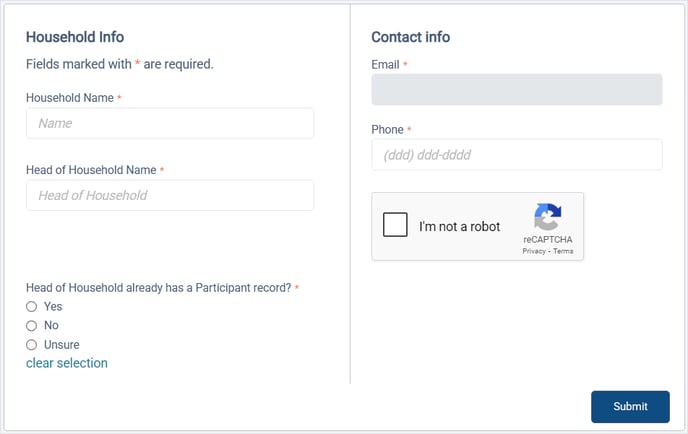
Task: Select the Yes radio button
Action: pos(32,307)
